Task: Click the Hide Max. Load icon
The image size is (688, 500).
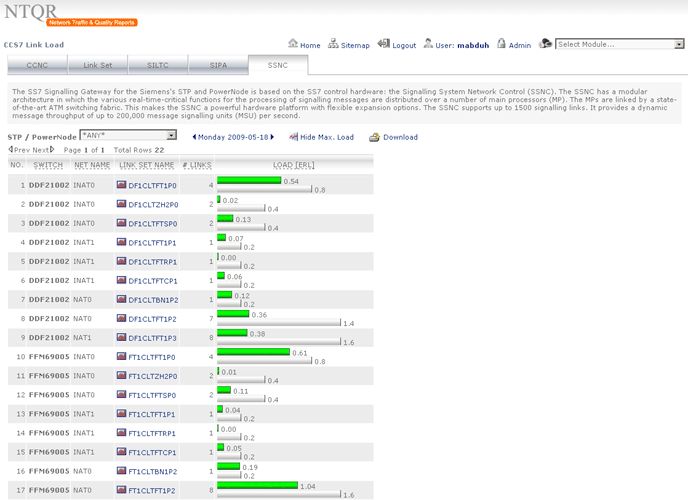Action: (293, 137)
